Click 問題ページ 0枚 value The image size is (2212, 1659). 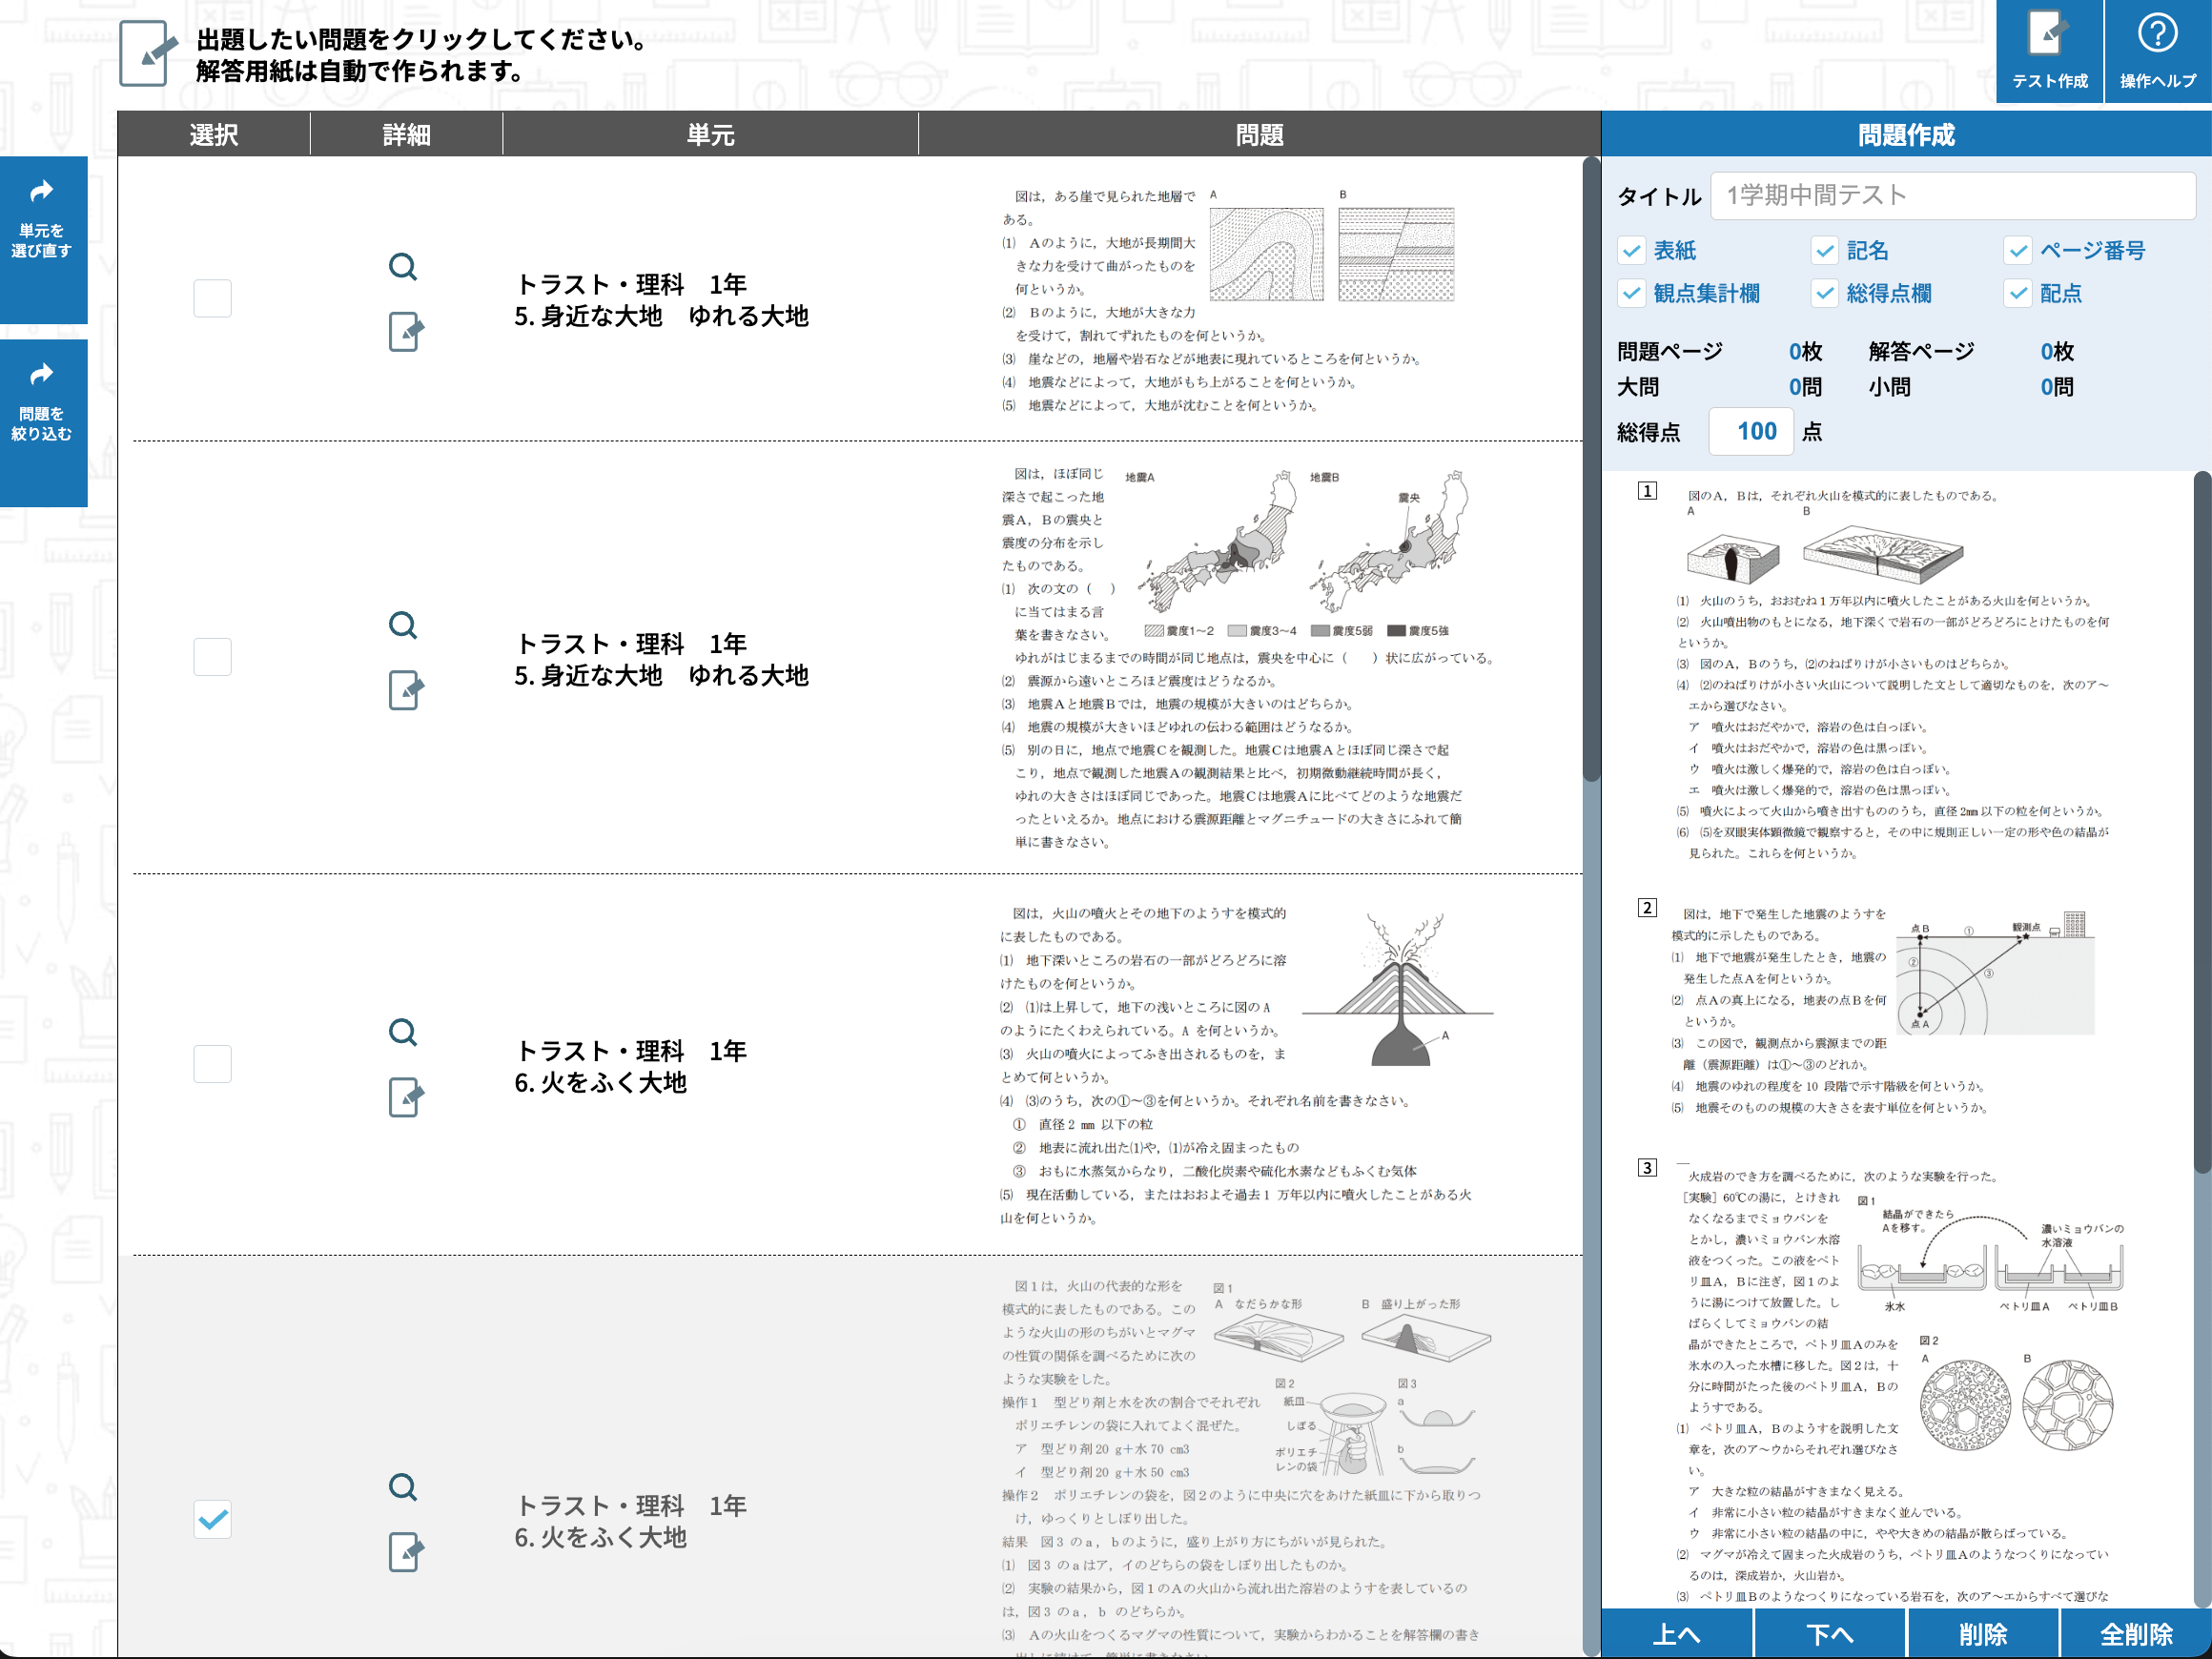[x=1805, y=351]
